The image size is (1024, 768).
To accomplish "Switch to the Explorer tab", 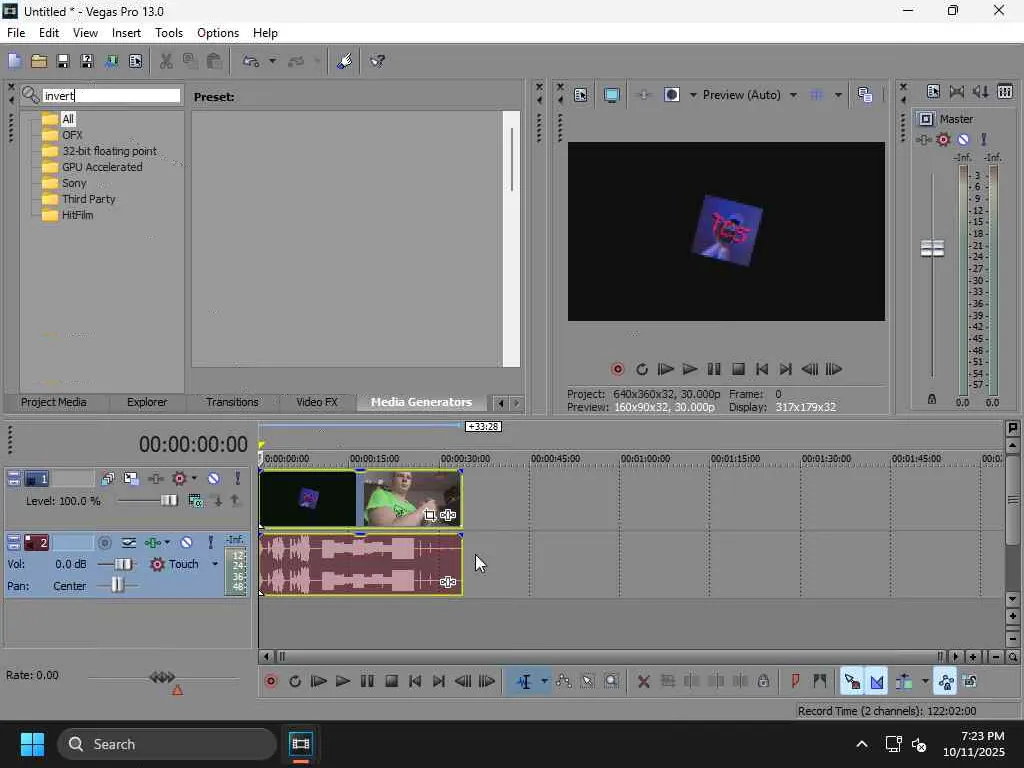I will pyautogui.click(x=147, y=402).
